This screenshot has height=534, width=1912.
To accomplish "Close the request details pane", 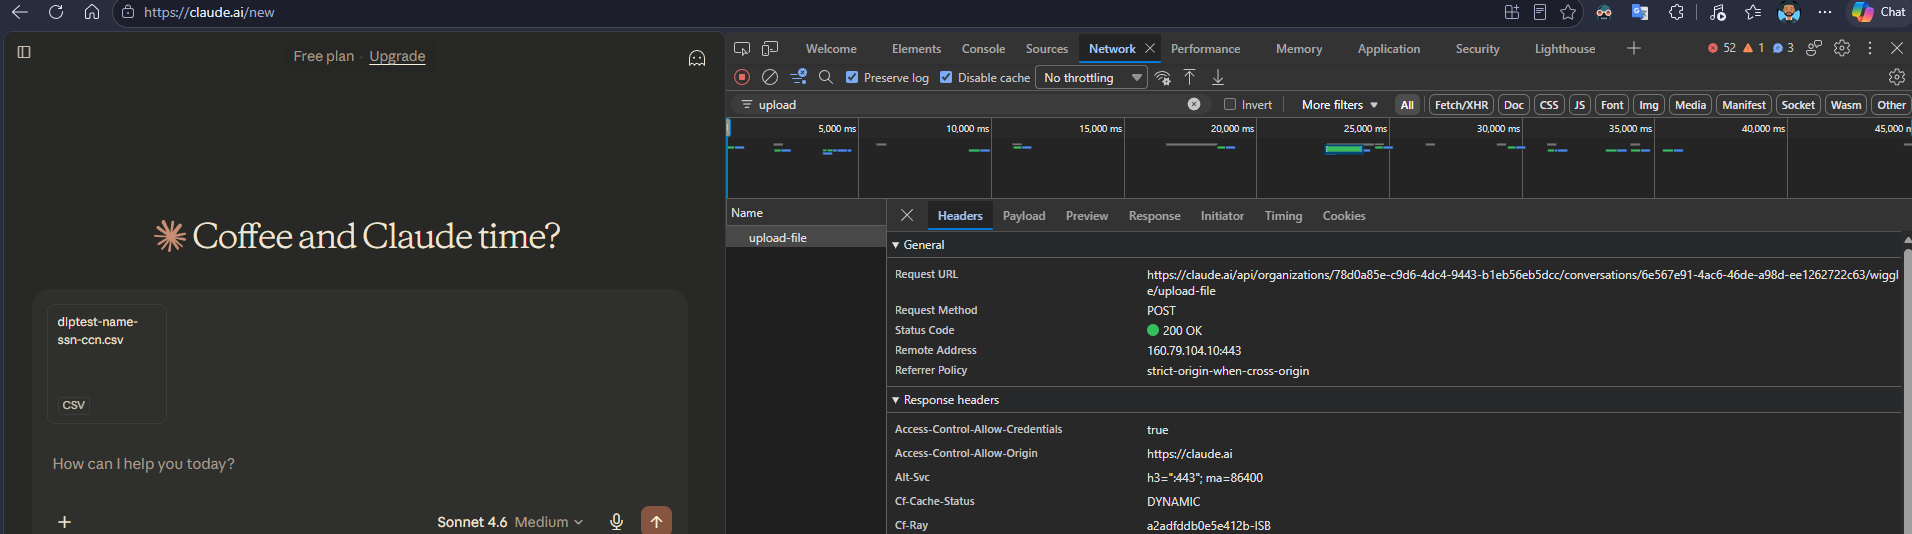I will click(907, 215).
